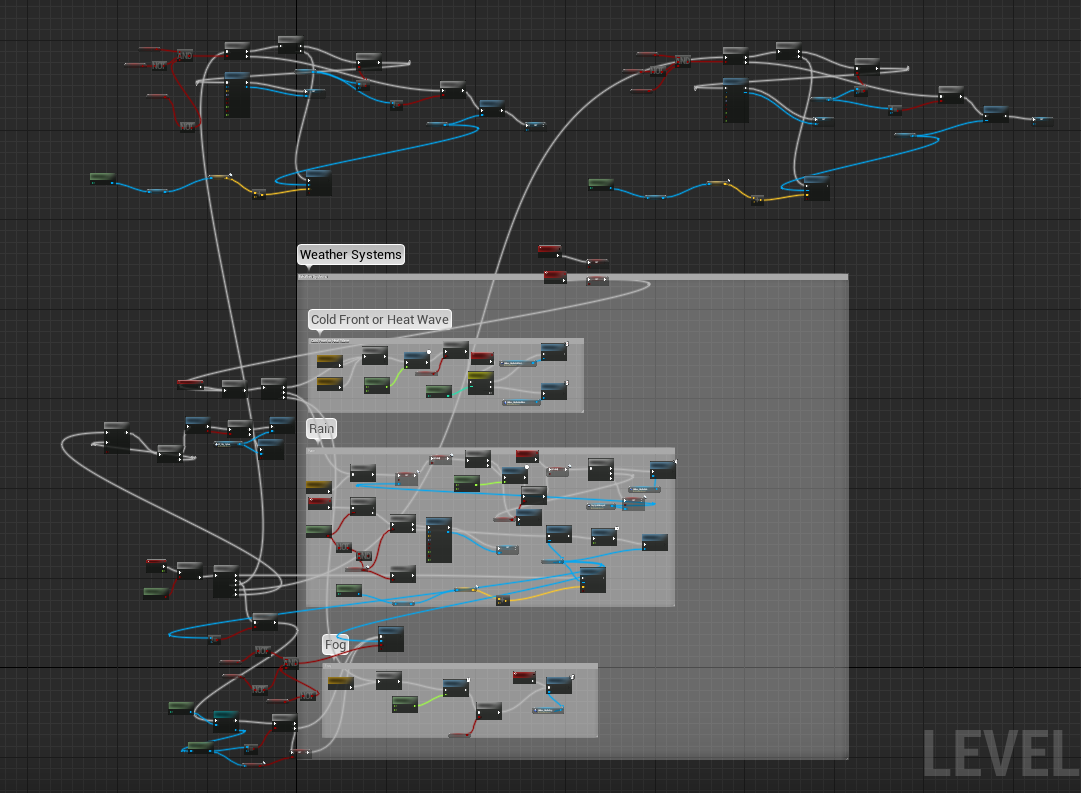Select the green node inside Fog comment
The width and height of the screenshot is (1081, 793).
(405, 704)
